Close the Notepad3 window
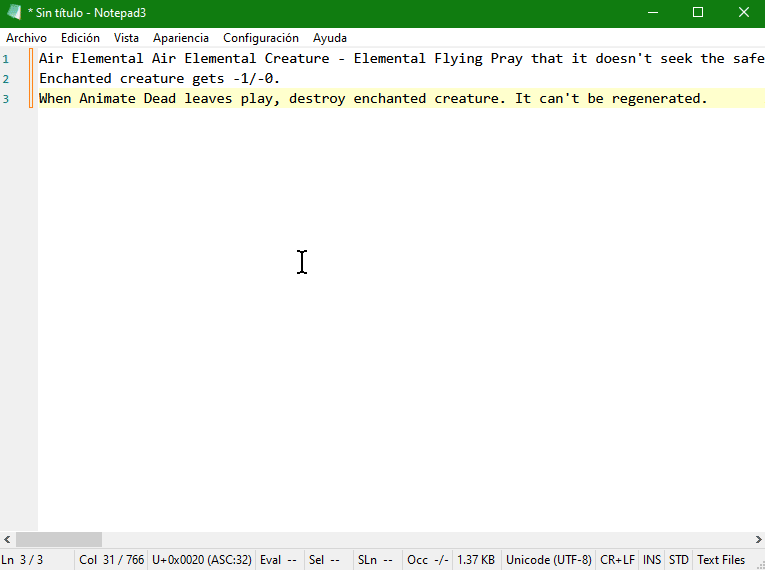This screenshot has height=570, width=765. [743, 13]
